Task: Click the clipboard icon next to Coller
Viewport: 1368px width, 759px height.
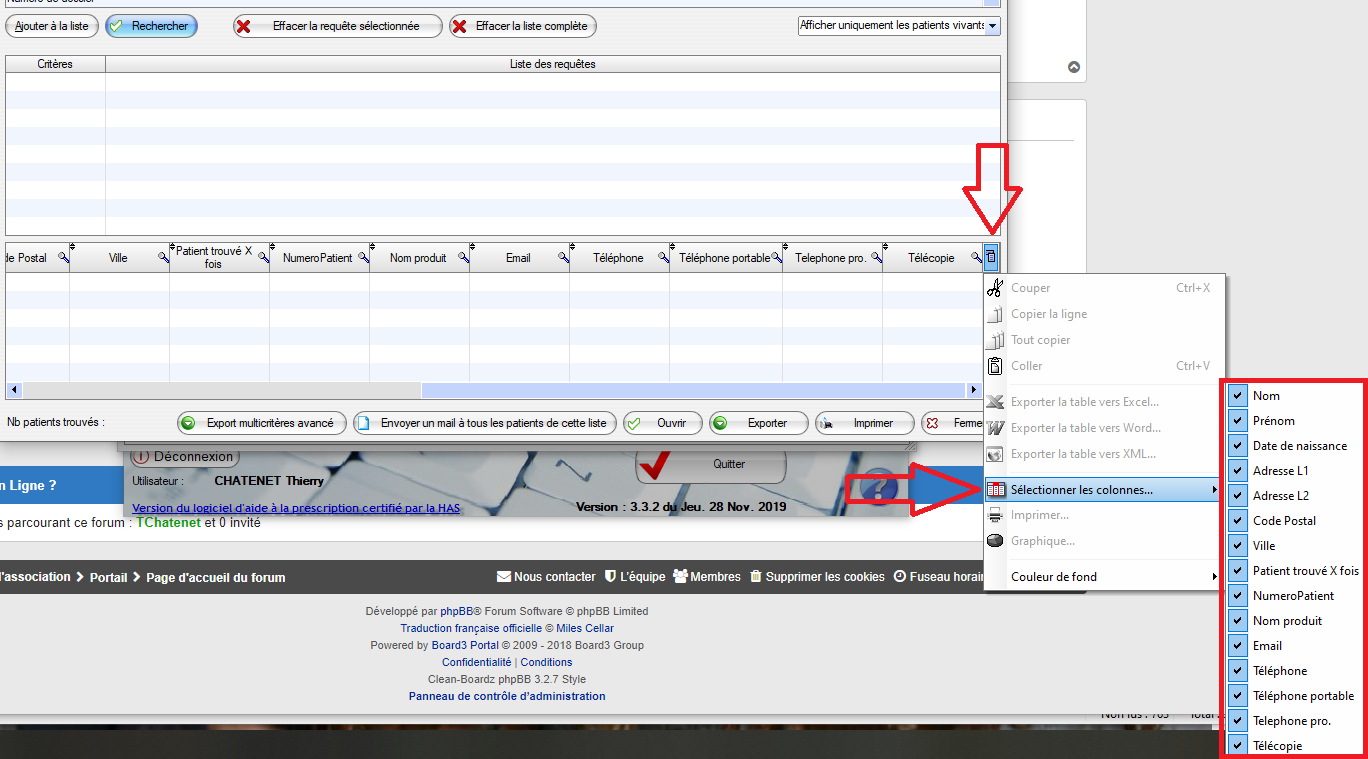Action: (x=995, y=366)
